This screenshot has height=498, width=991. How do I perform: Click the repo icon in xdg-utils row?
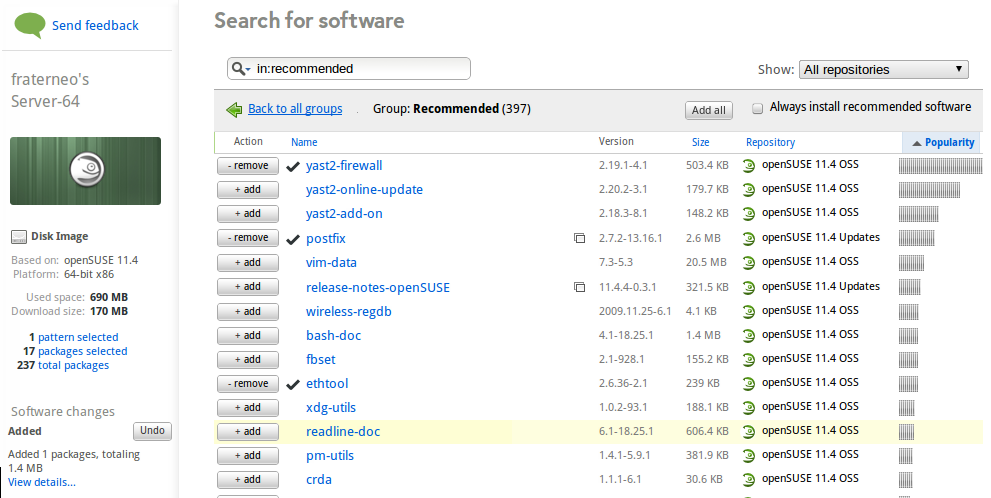(x=749, y=408)
